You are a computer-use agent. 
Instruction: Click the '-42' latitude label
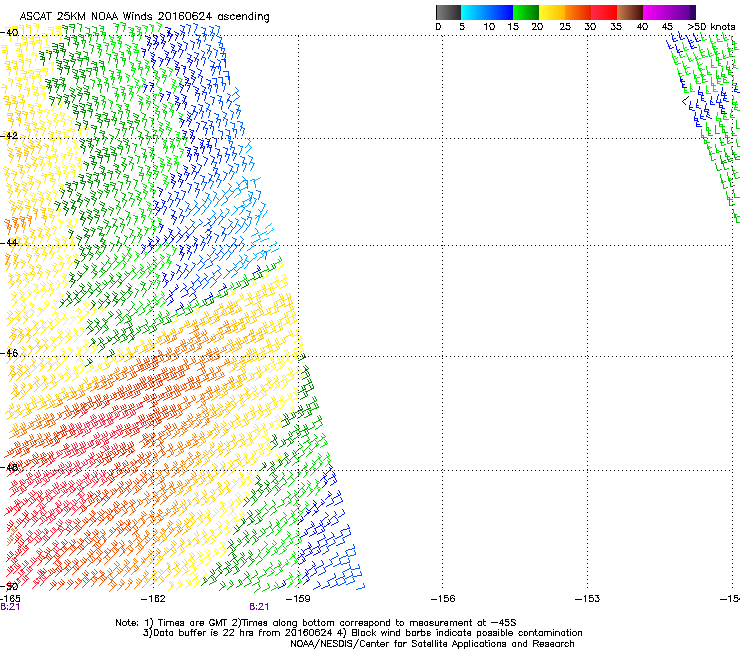[9, 135]
